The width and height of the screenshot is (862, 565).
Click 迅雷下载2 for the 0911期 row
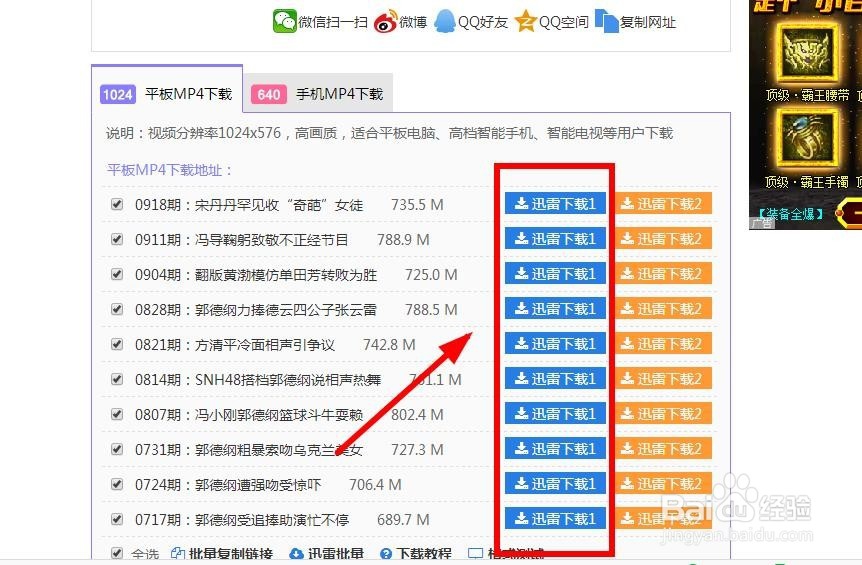[x=664, y=239]
